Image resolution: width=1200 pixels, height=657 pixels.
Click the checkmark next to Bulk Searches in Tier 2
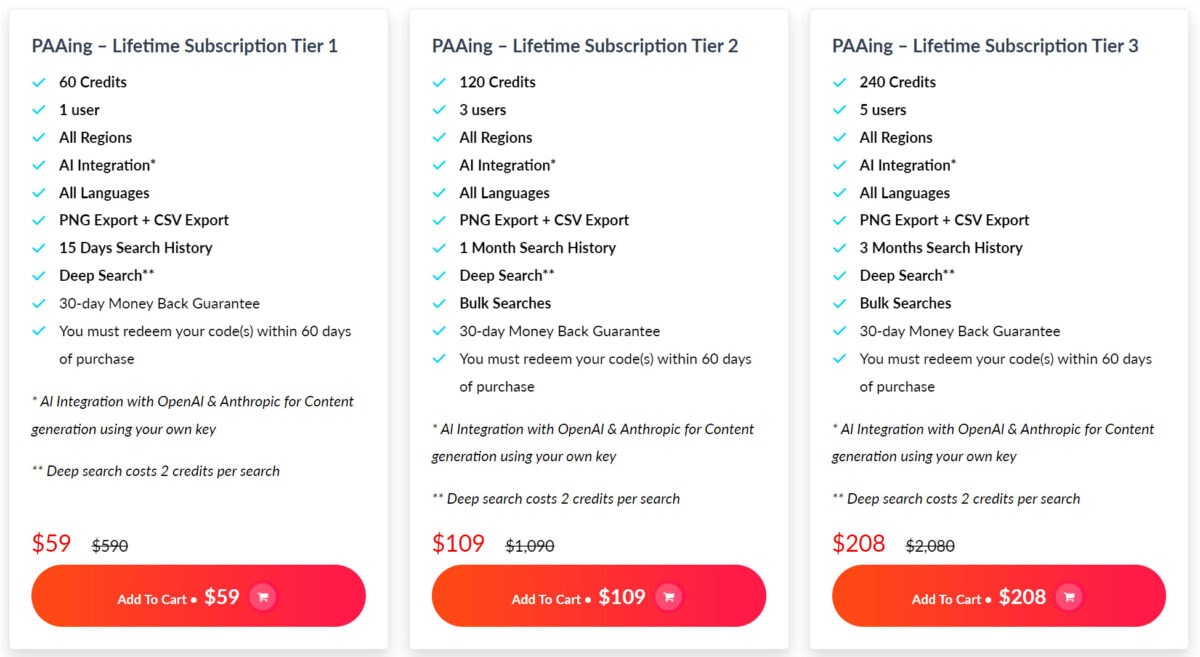pyautogui.click(x=440, y=303)
